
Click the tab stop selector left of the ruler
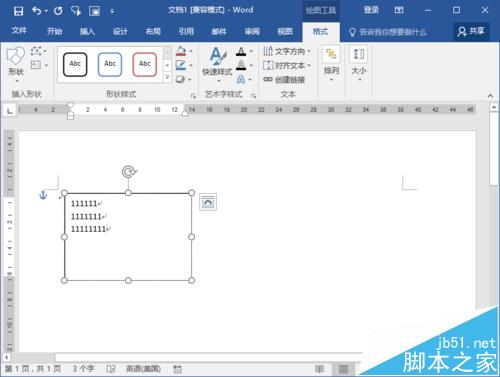[10, 110]
